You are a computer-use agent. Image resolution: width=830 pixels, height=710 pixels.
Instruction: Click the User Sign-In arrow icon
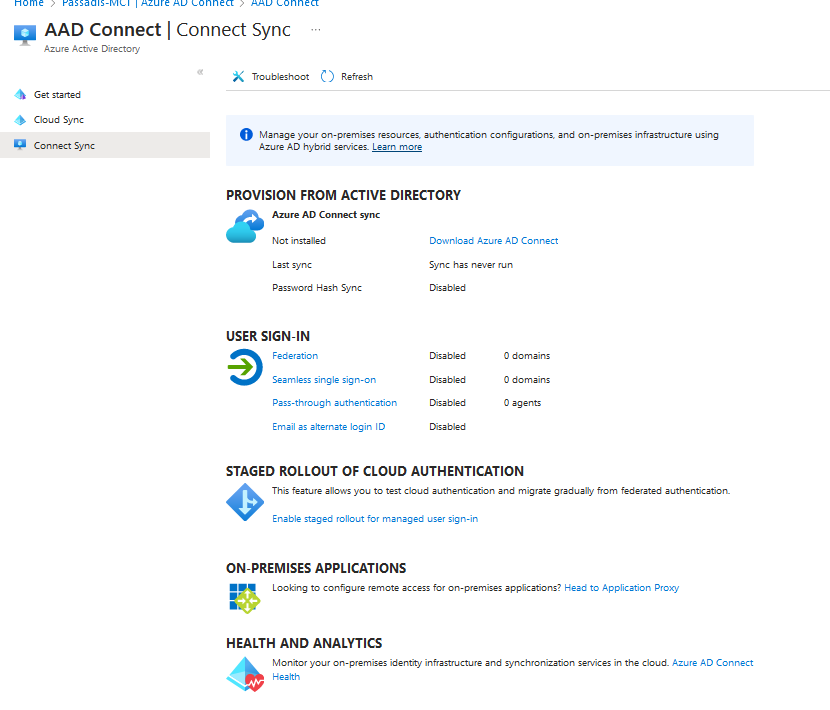point(245,367)
